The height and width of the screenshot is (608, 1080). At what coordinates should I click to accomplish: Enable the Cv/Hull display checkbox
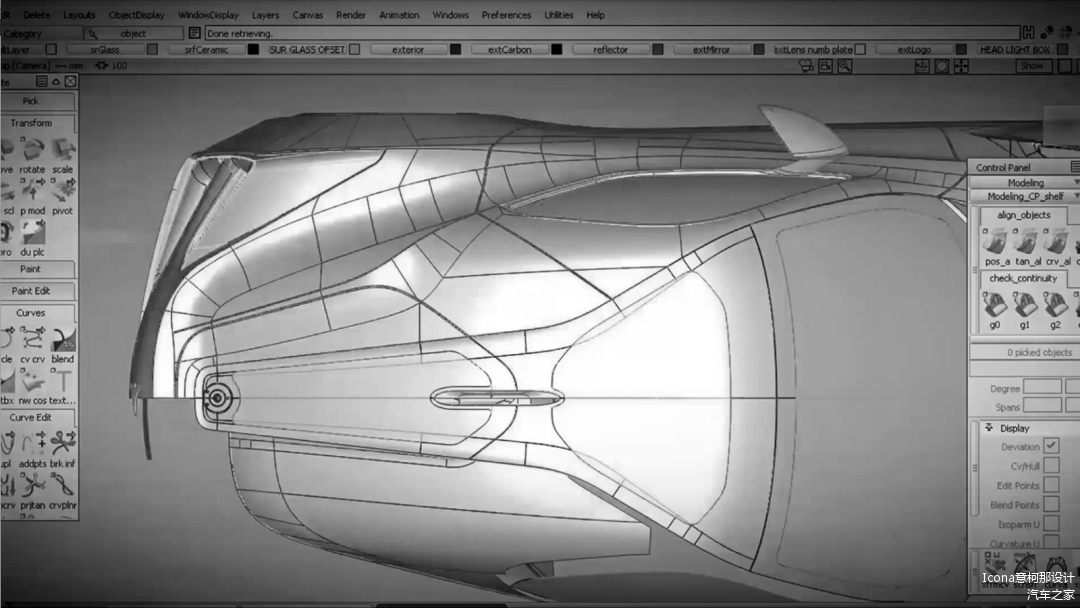[1051, 466]
